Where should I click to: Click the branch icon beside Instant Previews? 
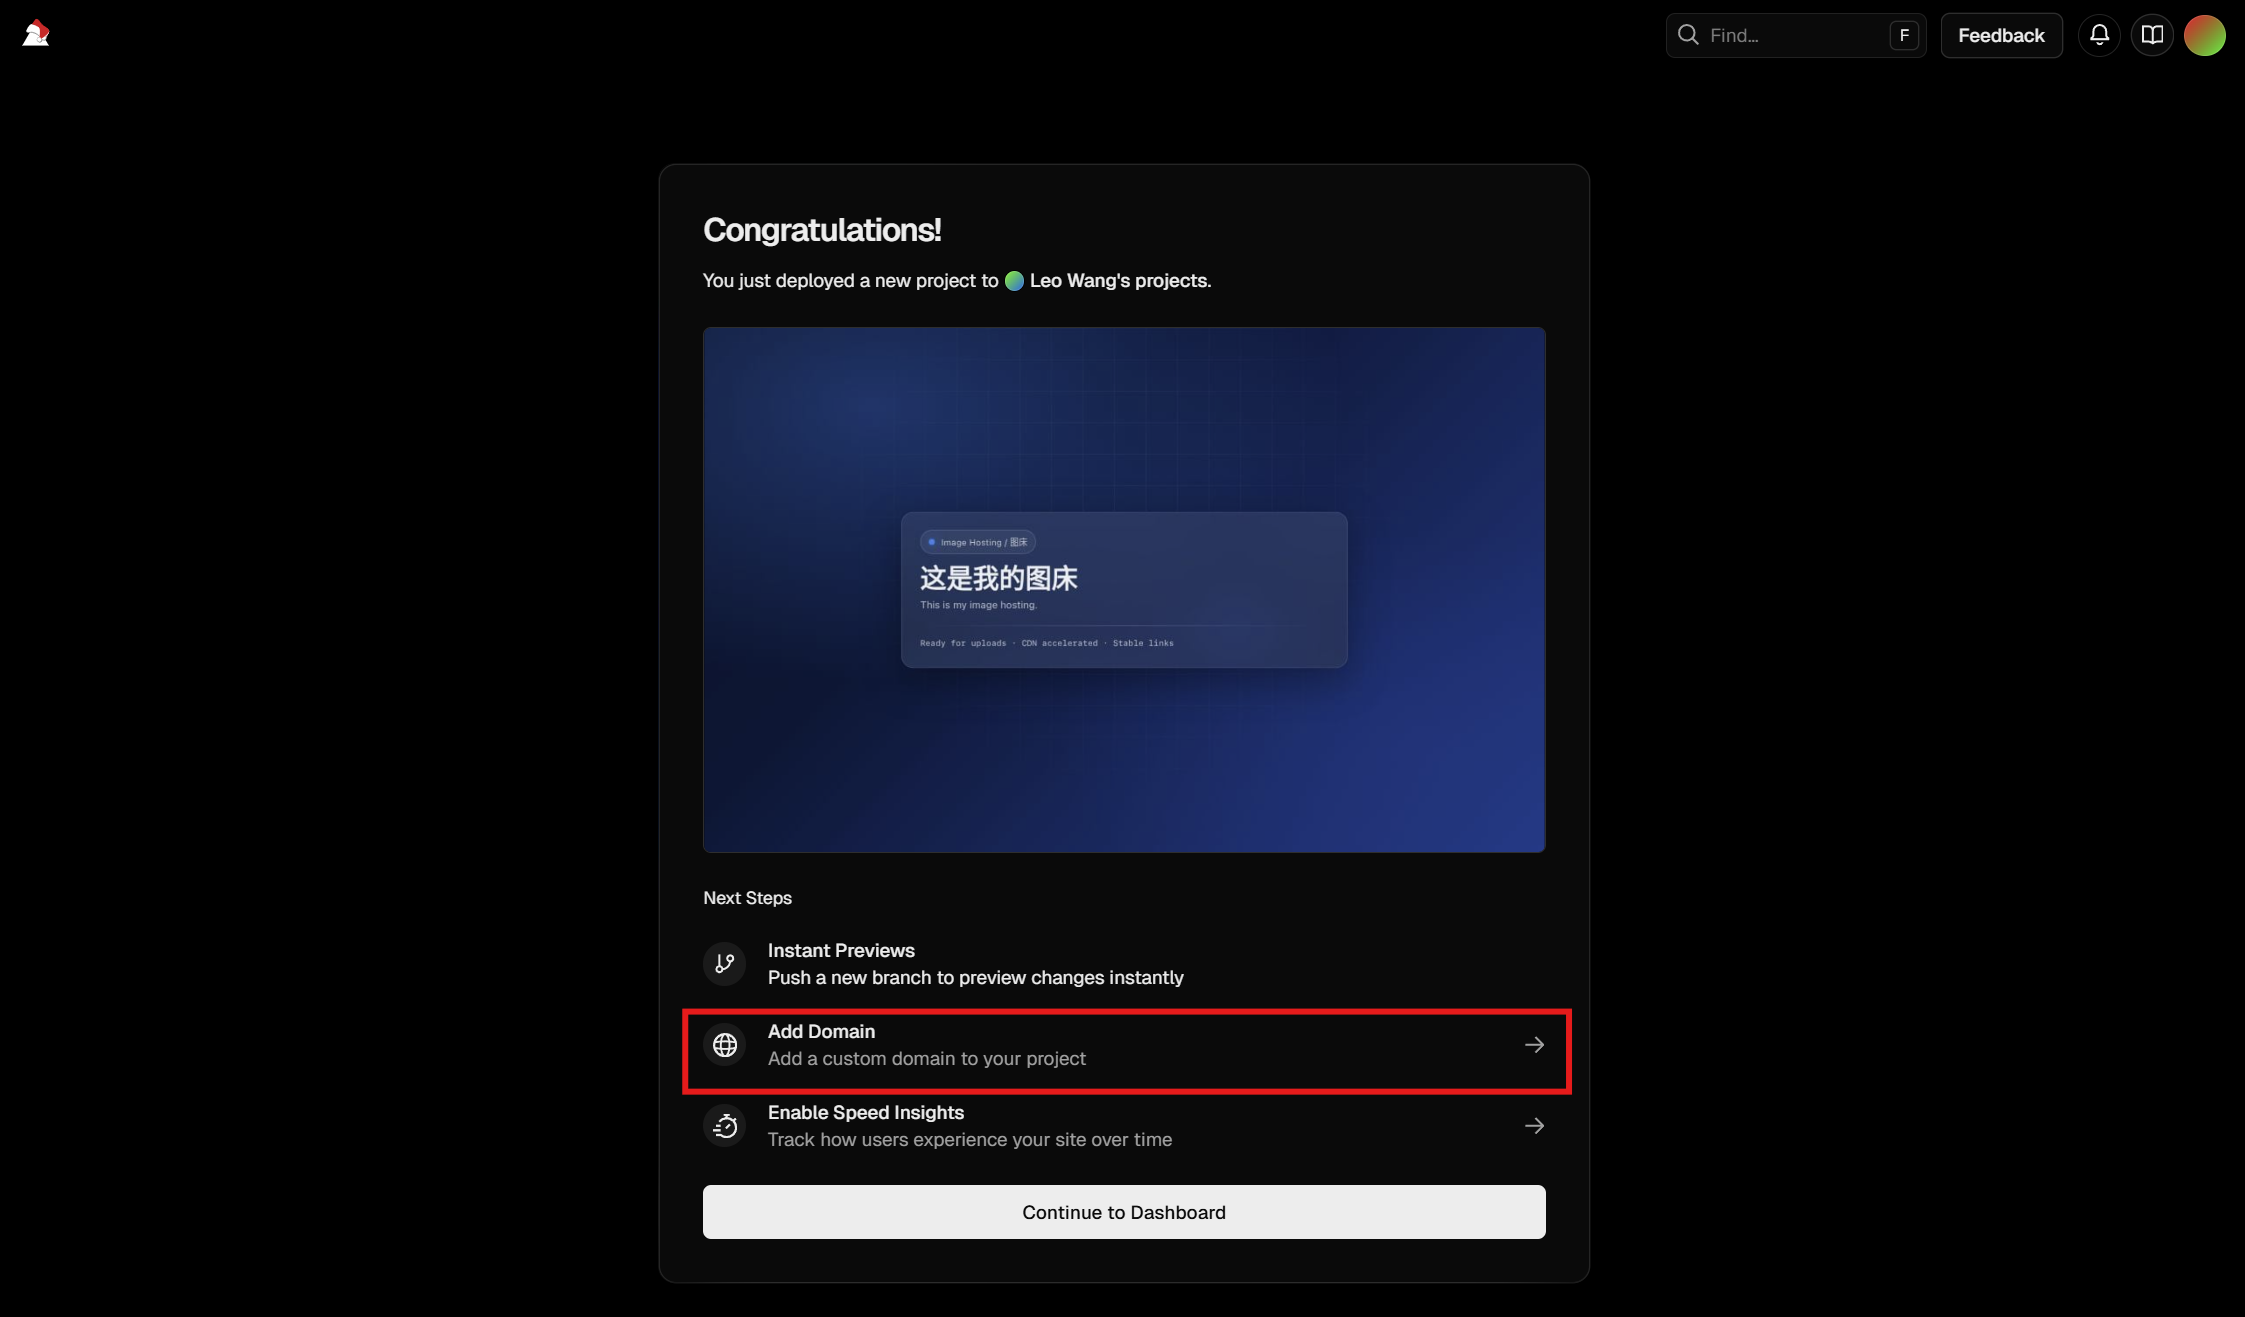pos(724,963)
